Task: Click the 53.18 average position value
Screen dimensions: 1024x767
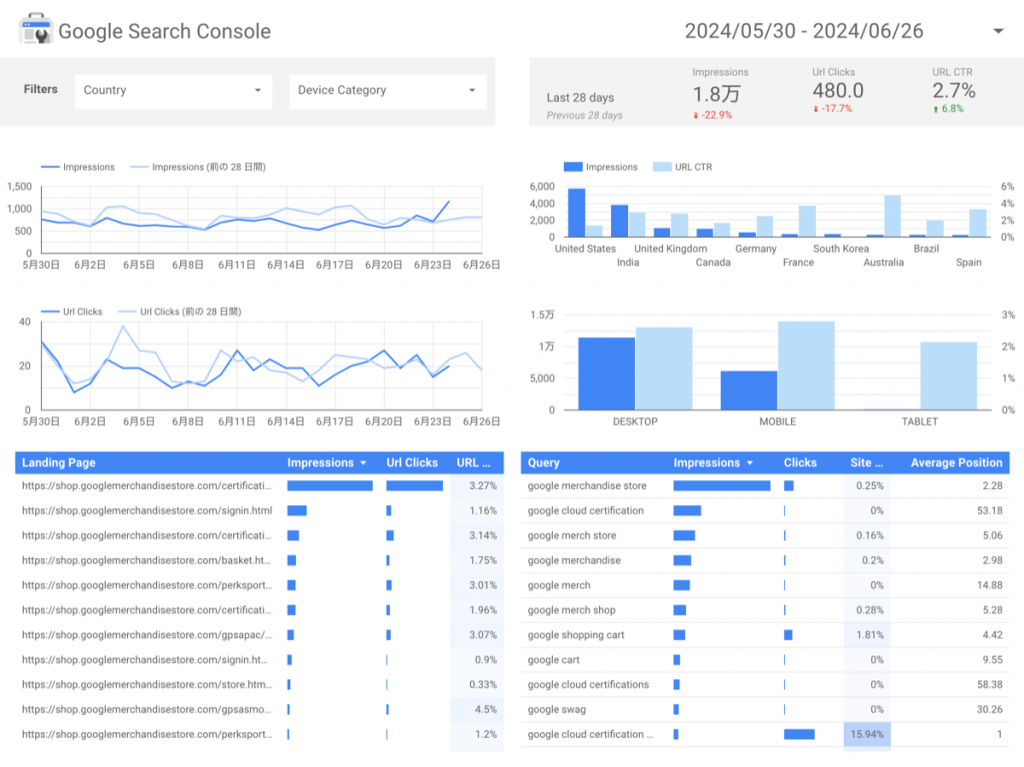Action: (x=989, y=510)
